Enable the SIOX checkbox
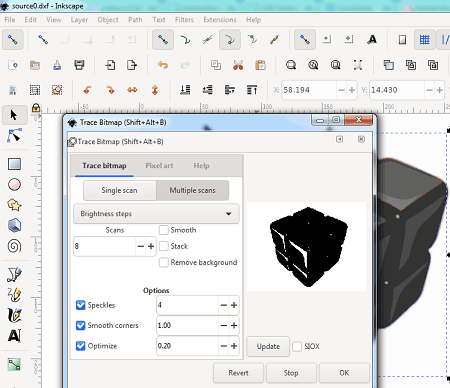The image size is (450, 388). point(297,346)
